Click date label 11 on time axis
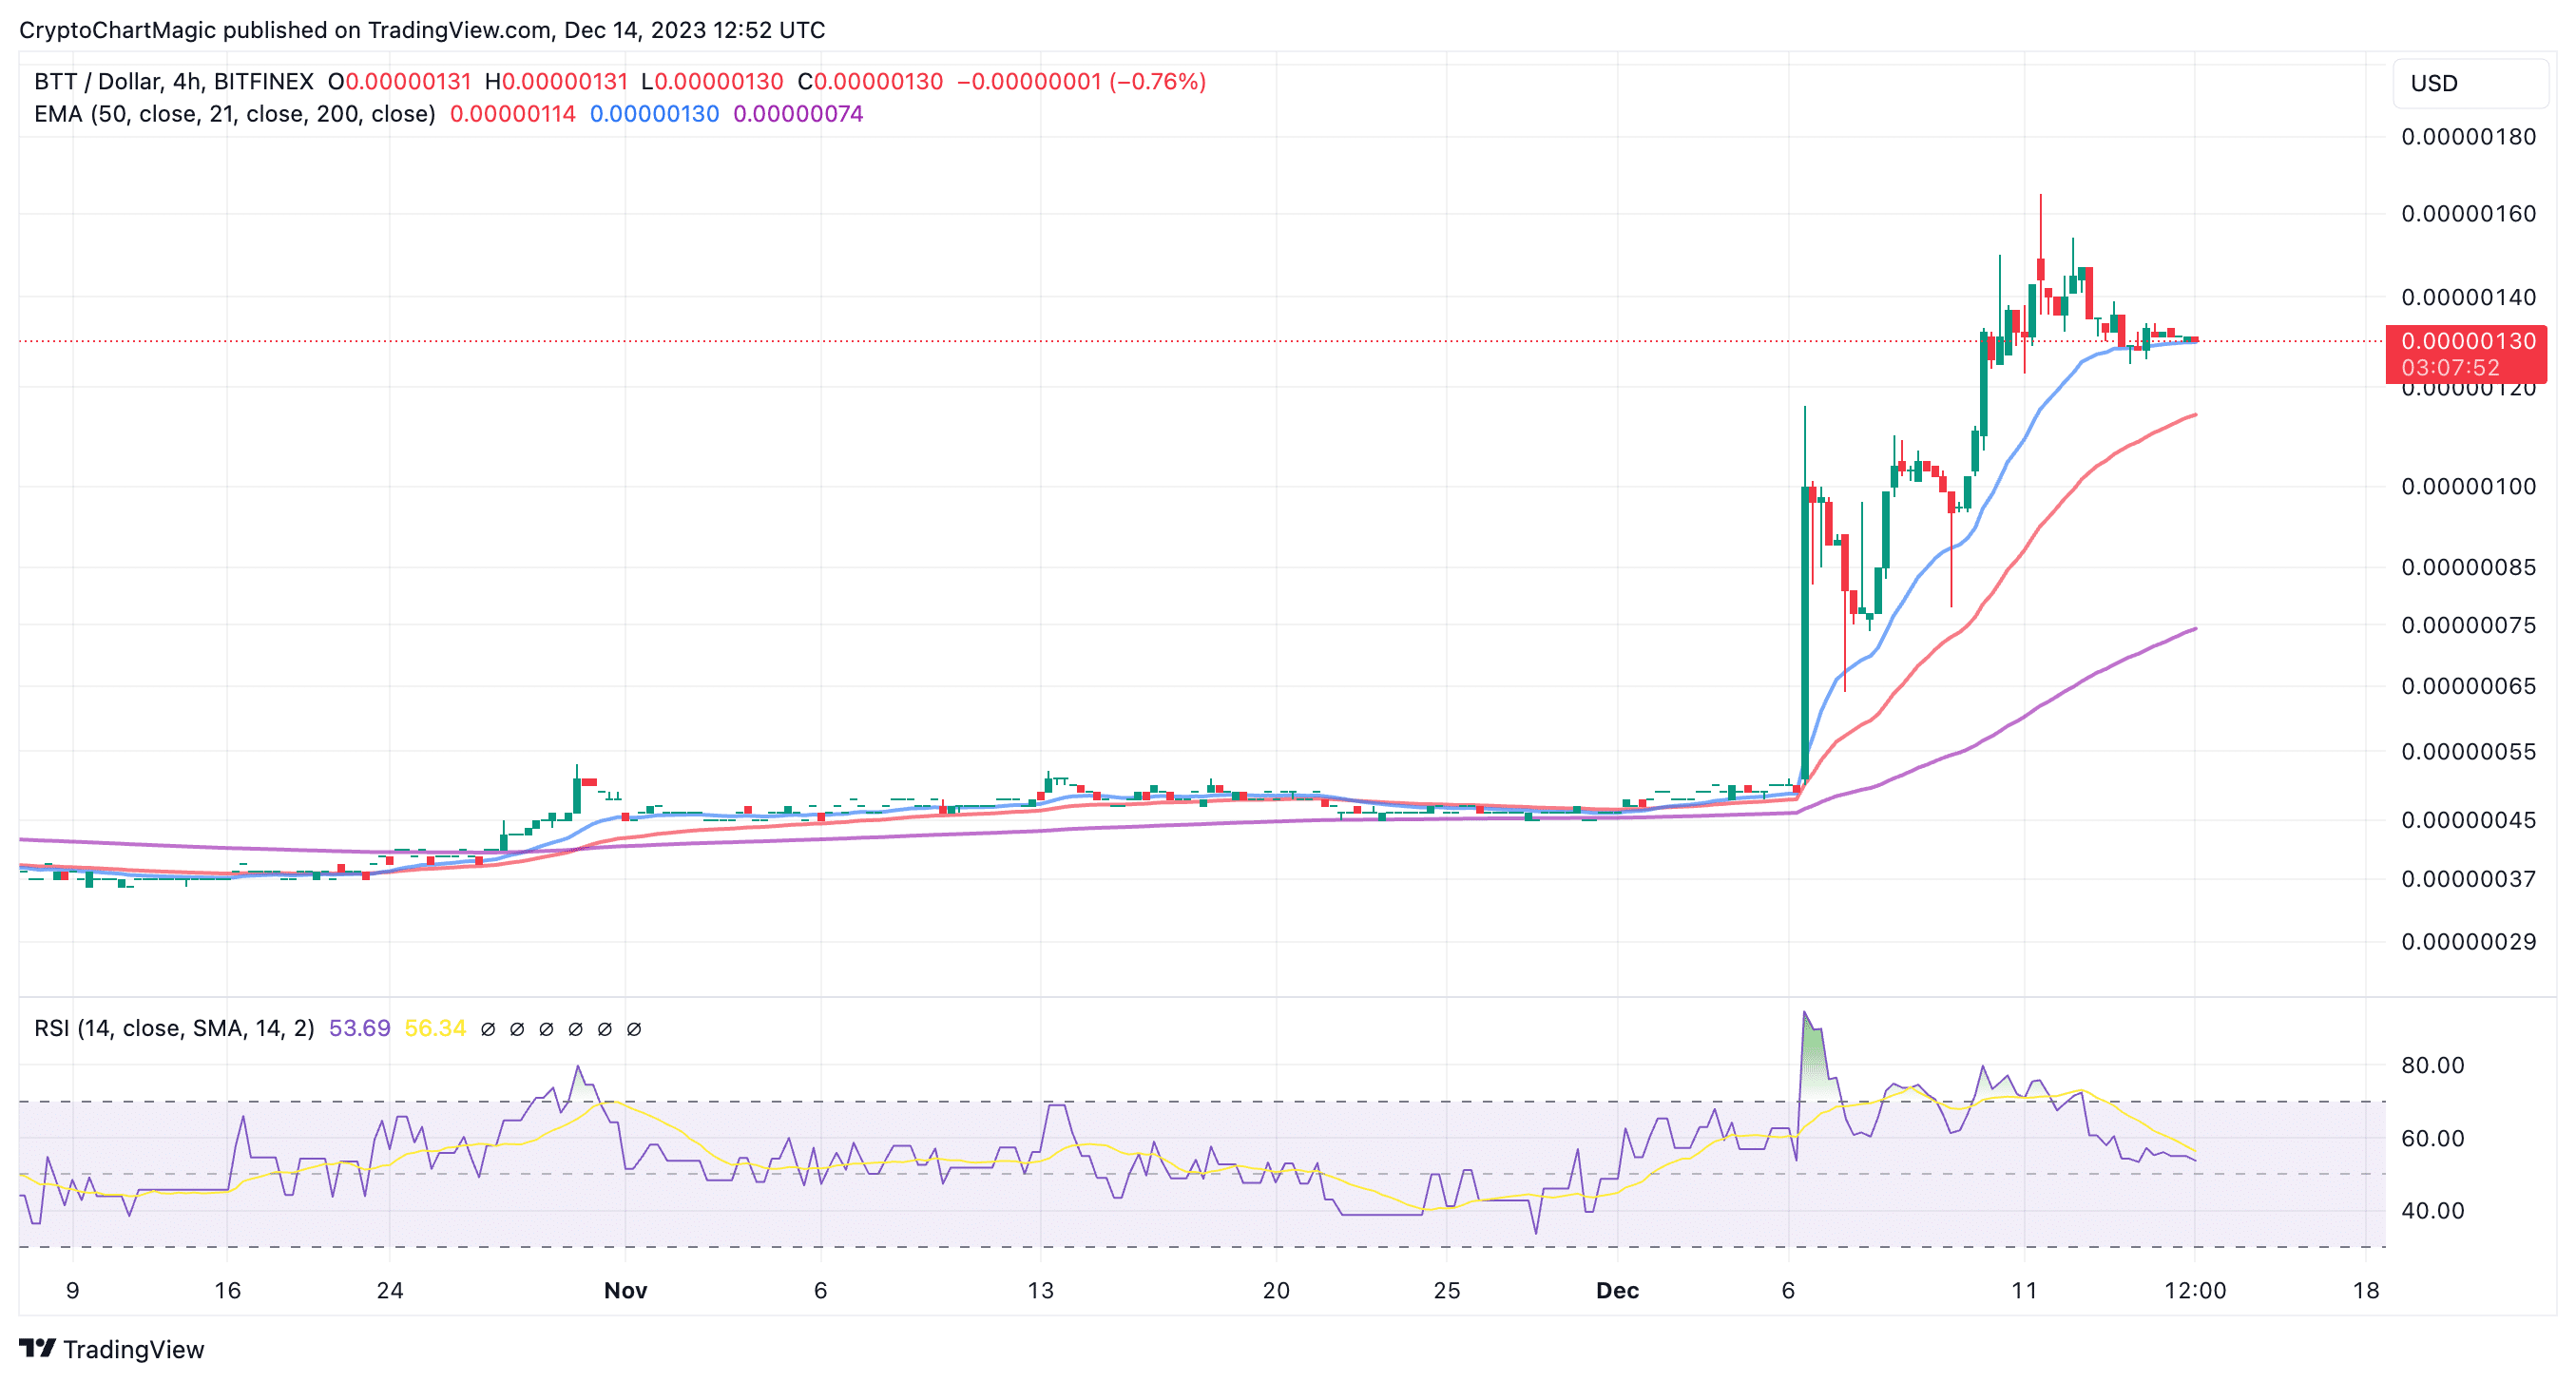The width and height of the screenshot is (2576, 1382). (x=2024, y=1290)
